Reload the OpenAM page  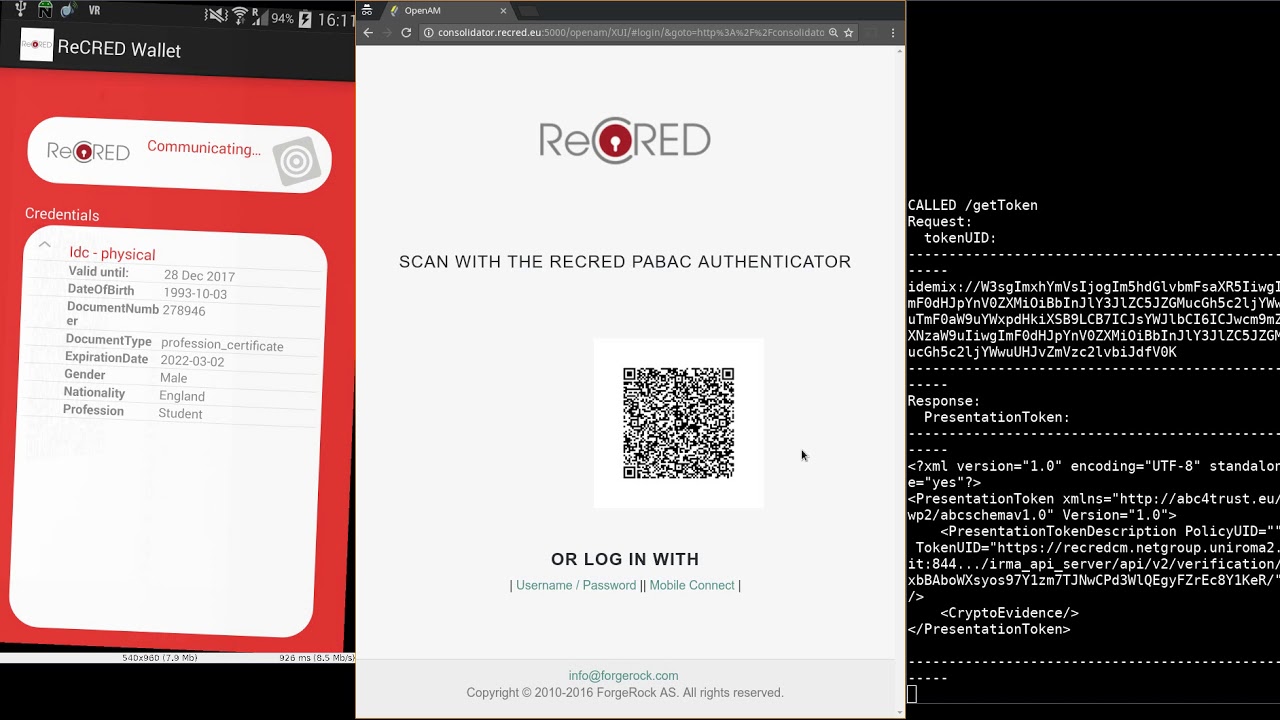406,32
